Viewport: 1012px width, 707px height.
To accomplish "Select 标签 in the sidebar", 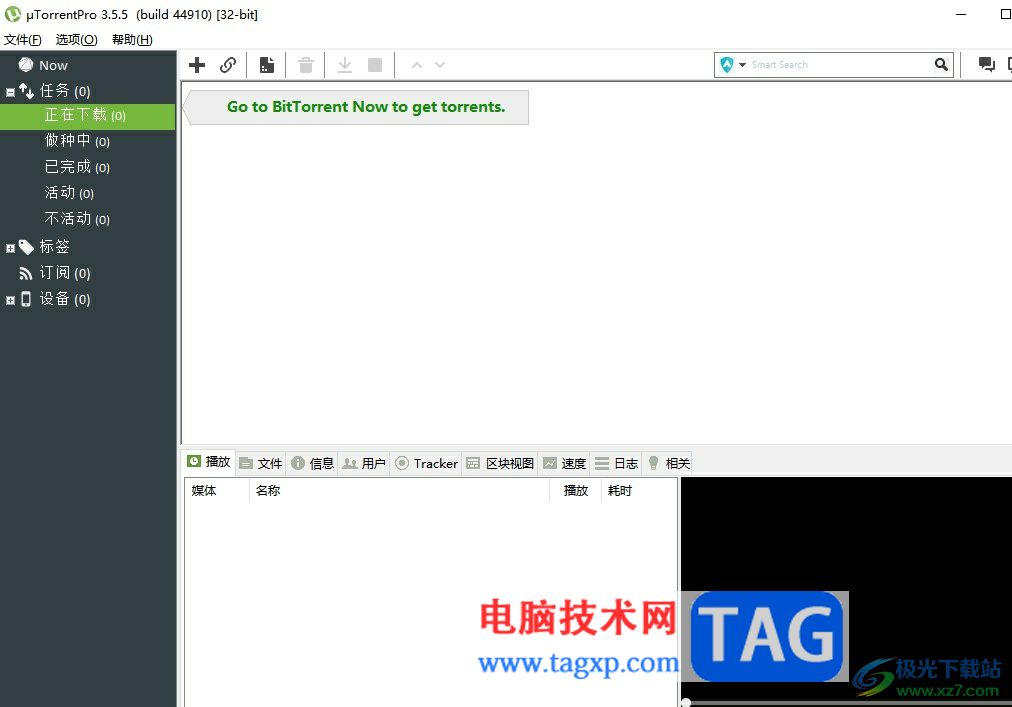I will coord(54,247).
